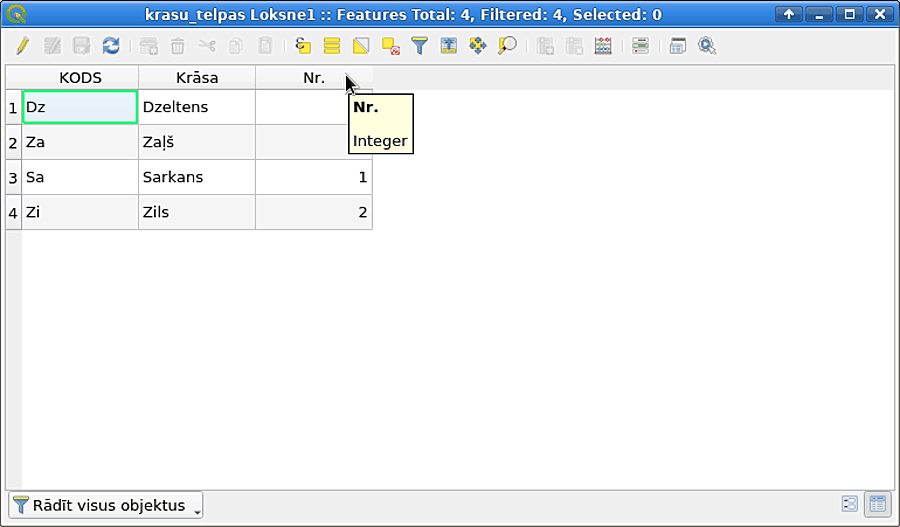Sort by the Krāsa column header
Viewport: 900px width, 527px height.
tap(197, 78)
